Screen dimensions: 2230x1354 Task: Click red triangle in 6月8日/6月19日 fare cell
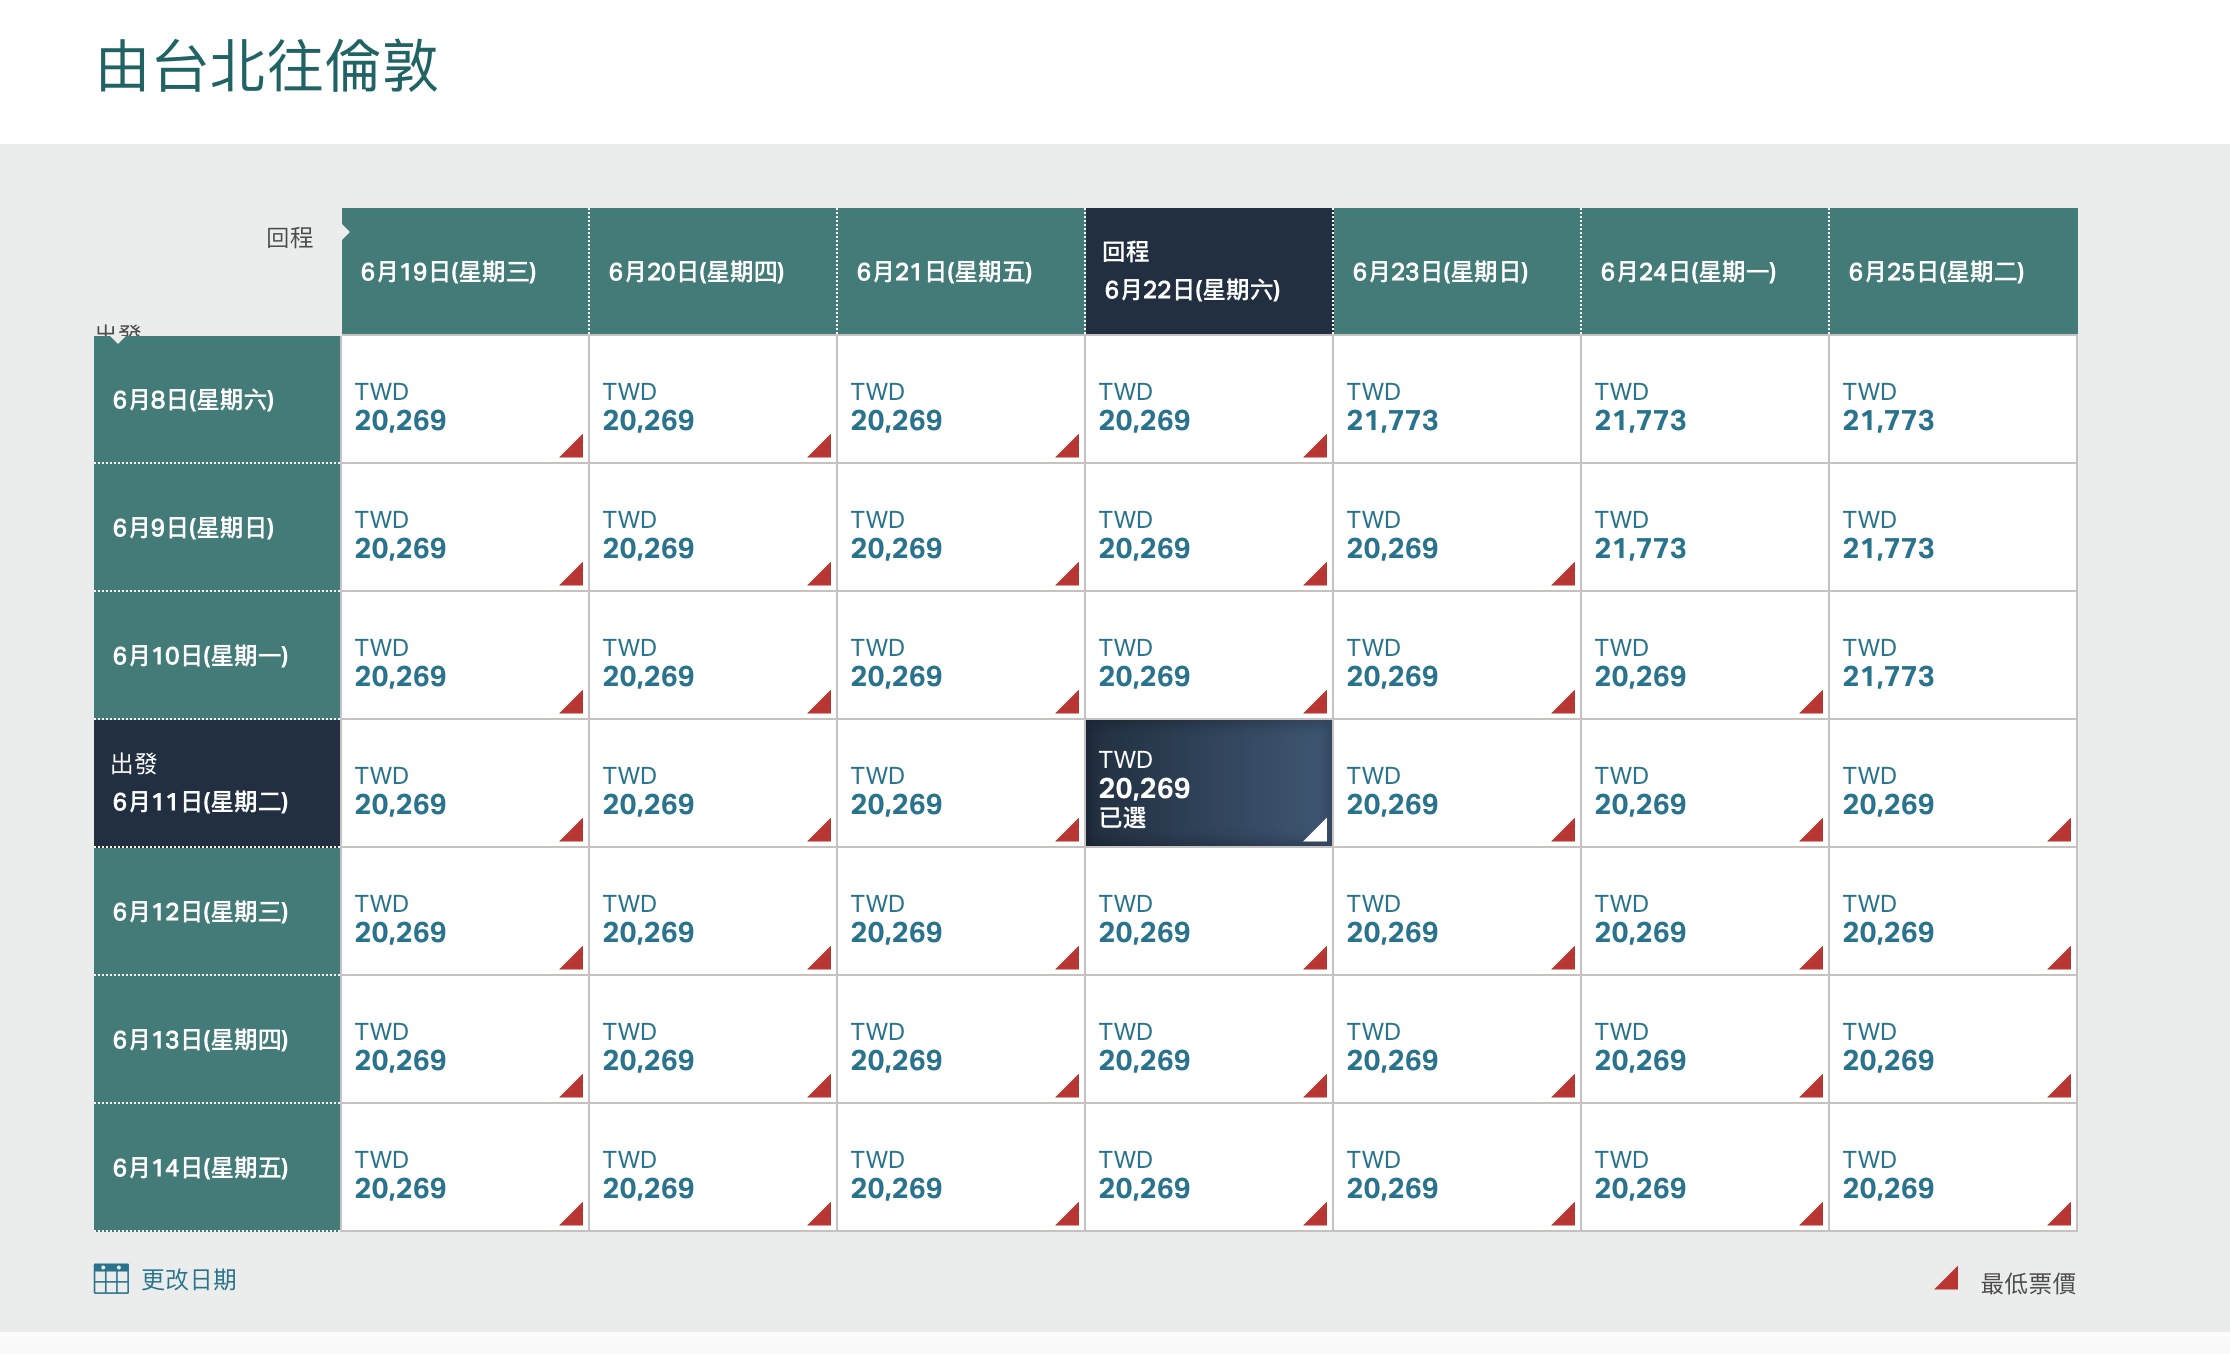pyautogui.click(x=574, y=448)
